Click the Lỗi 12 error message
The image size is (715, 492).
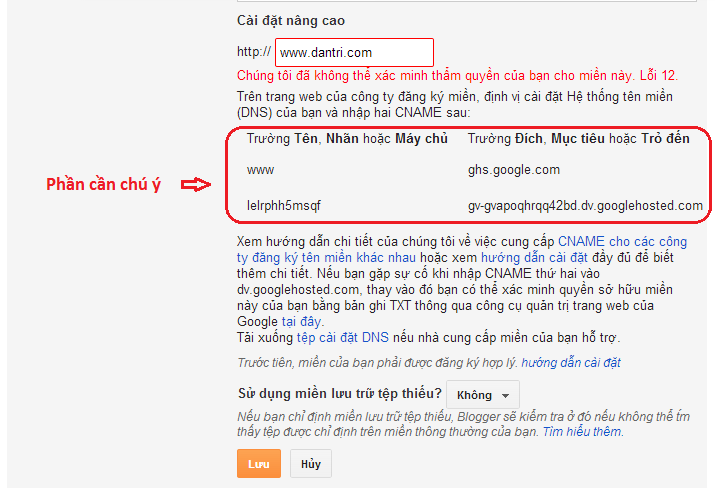click(457, 75)
